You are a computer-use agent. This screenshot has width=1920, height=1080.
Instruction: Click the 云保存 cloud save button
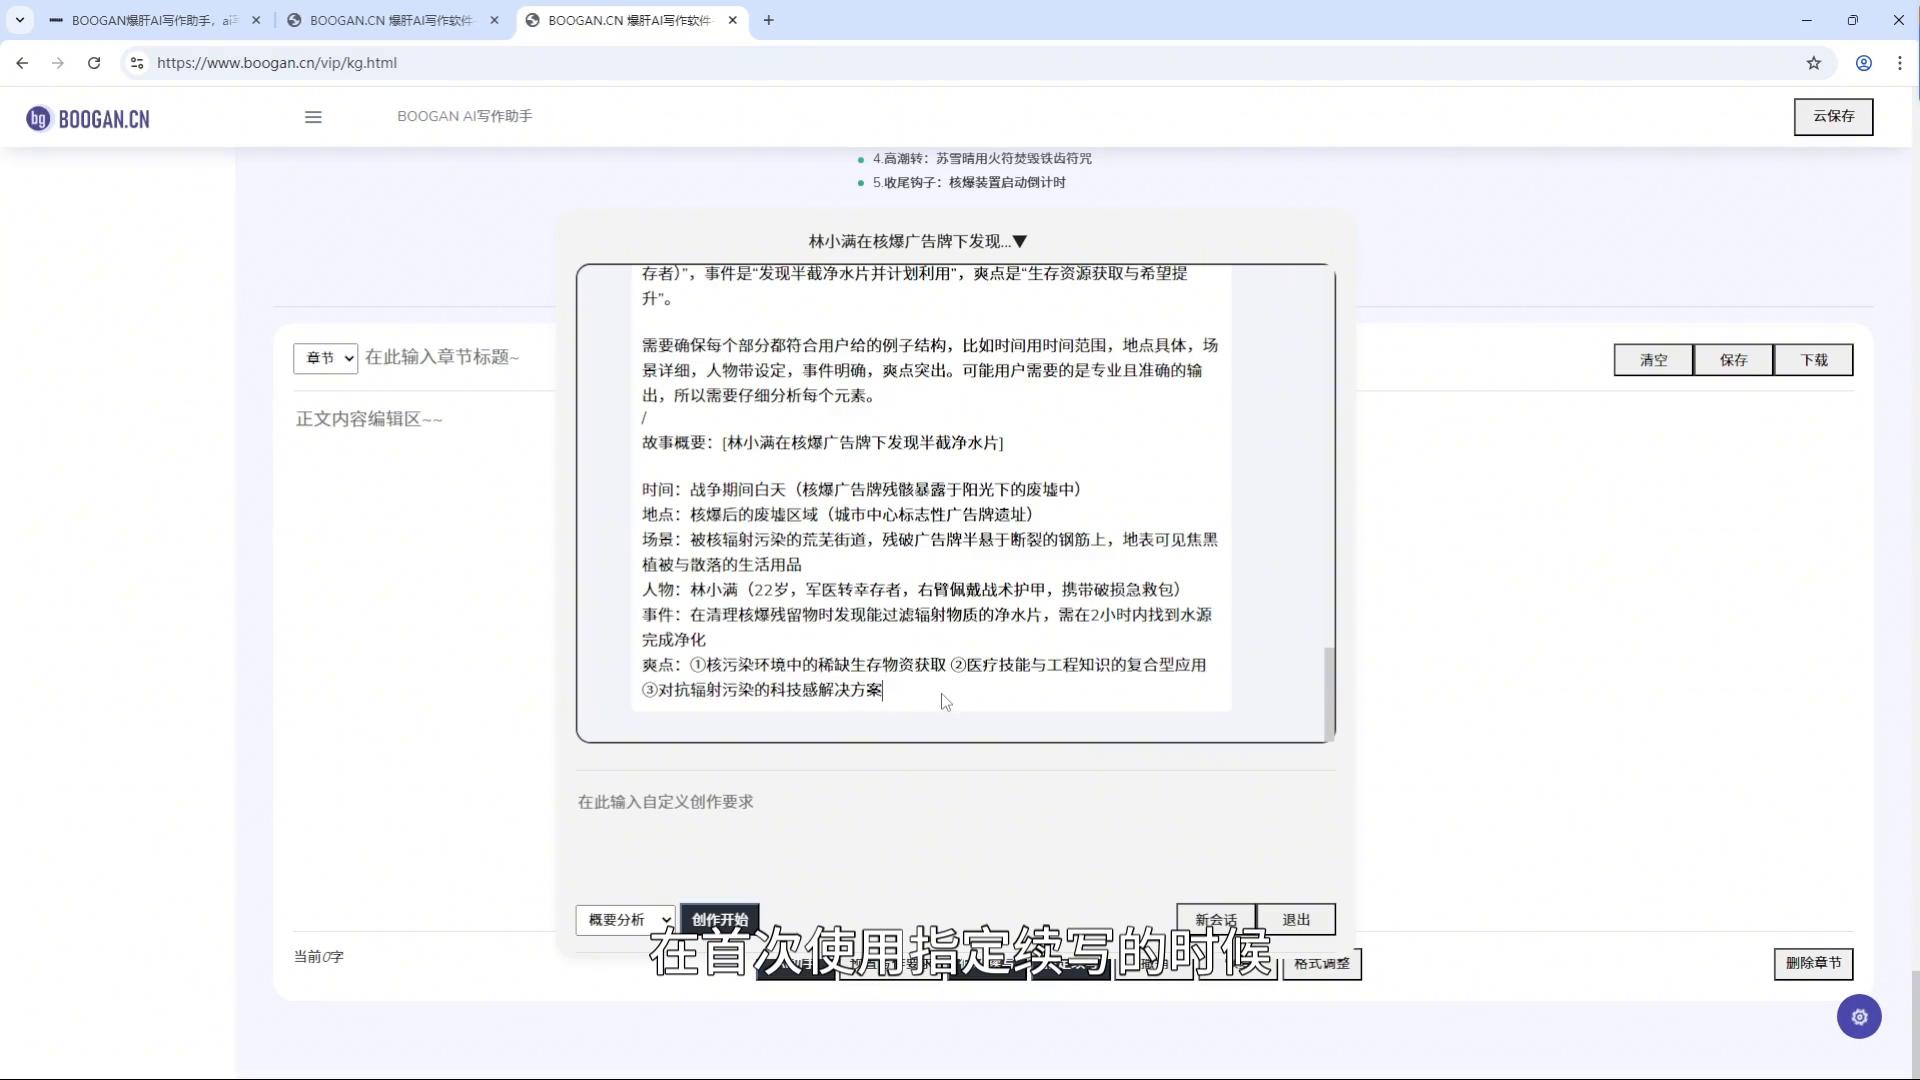[x=1833, y=116]
